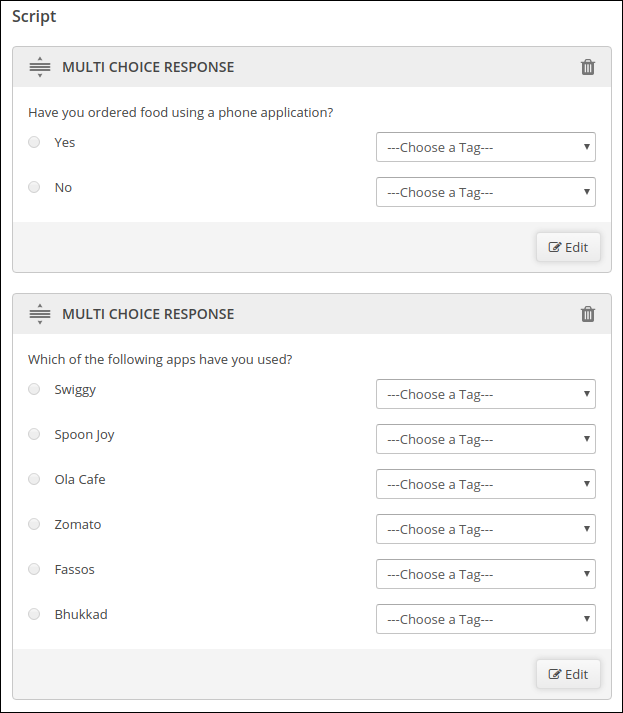Choose the Spoon Joy option
Viewport: 623px width, 713px height.
[34, 434]
